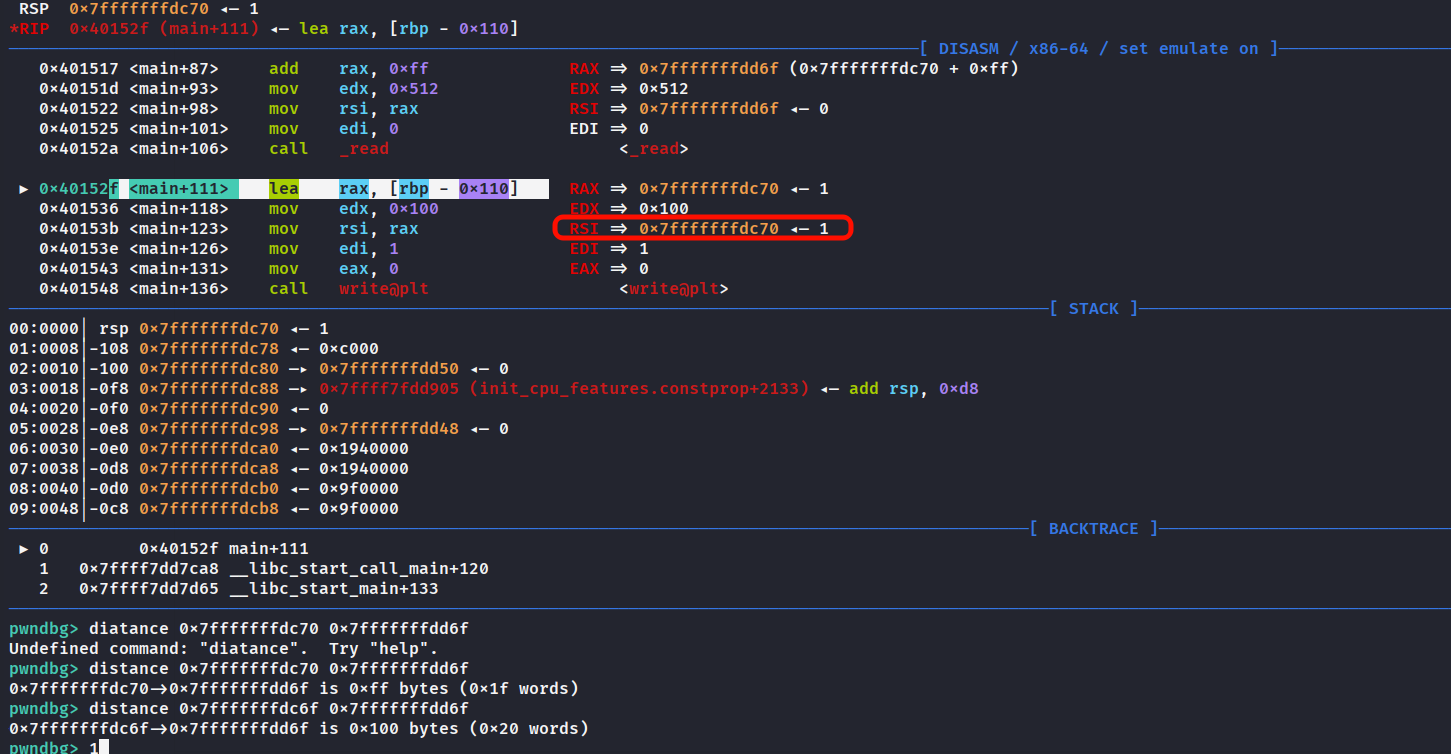
Task: Click the mov edx, 0x100 line at main+118
Action: click(239, 208)
